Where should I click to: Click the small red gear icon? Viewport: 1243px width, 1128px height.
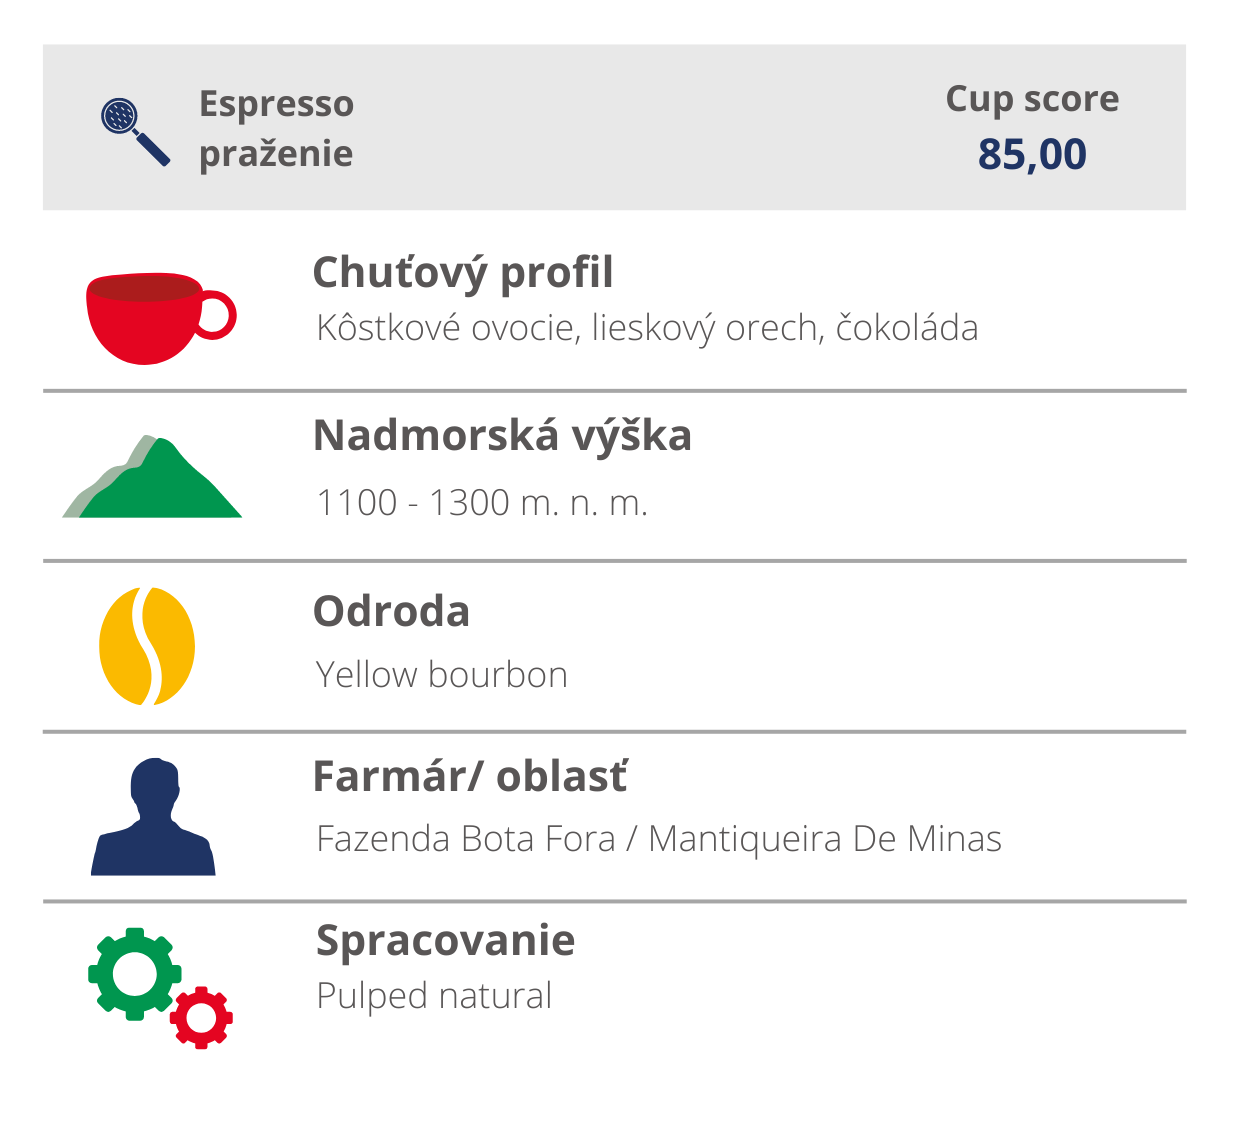pyautogui.click(x=201, y=1017)
